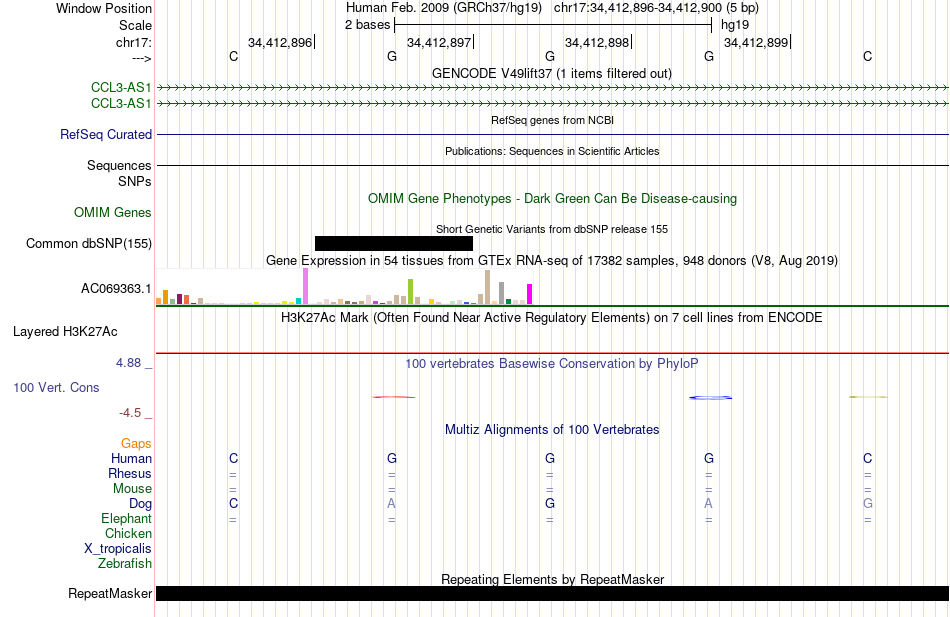This screenshot has width=950, height=617.
Task: Click the magenta GTEx expression bar
Action: 530,294
